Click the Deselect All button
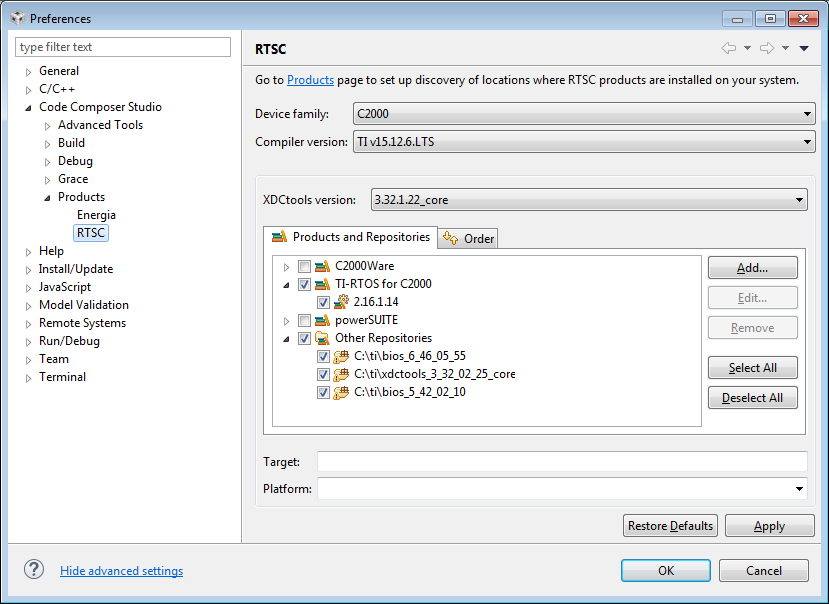The image size is (829, 604). point(752,397)
